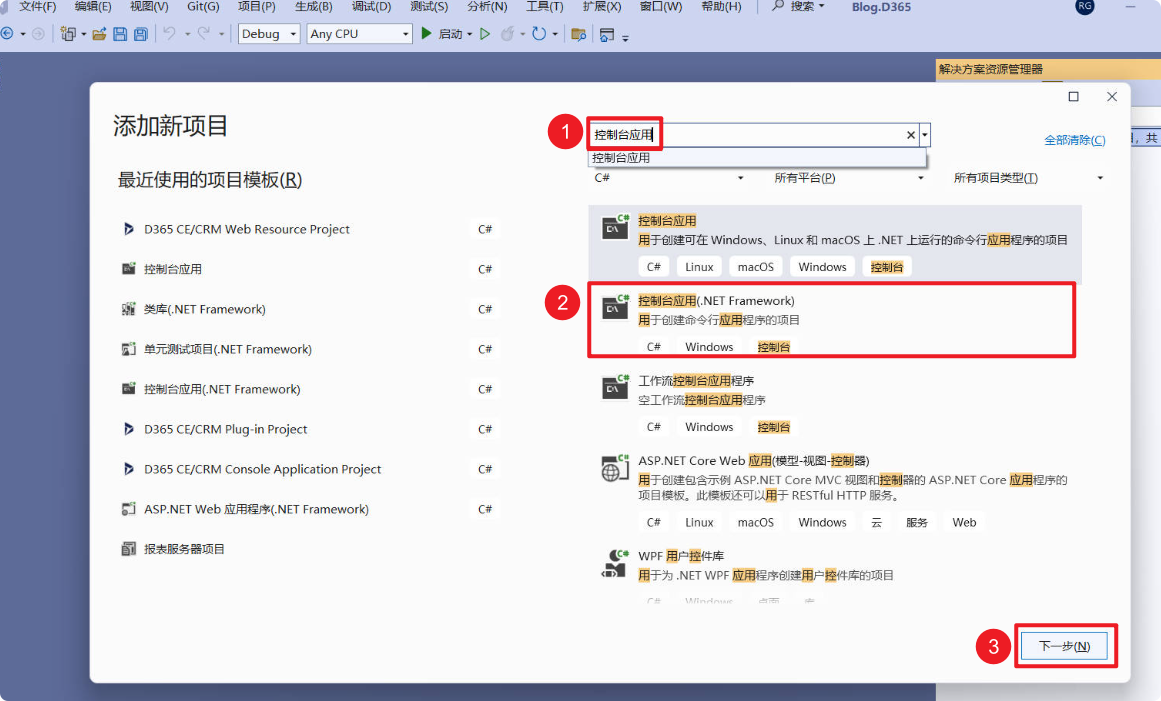Viewport: 1161px width, 701px height.
Task: Click the find in files folder icon
Action: pos(579,34)
